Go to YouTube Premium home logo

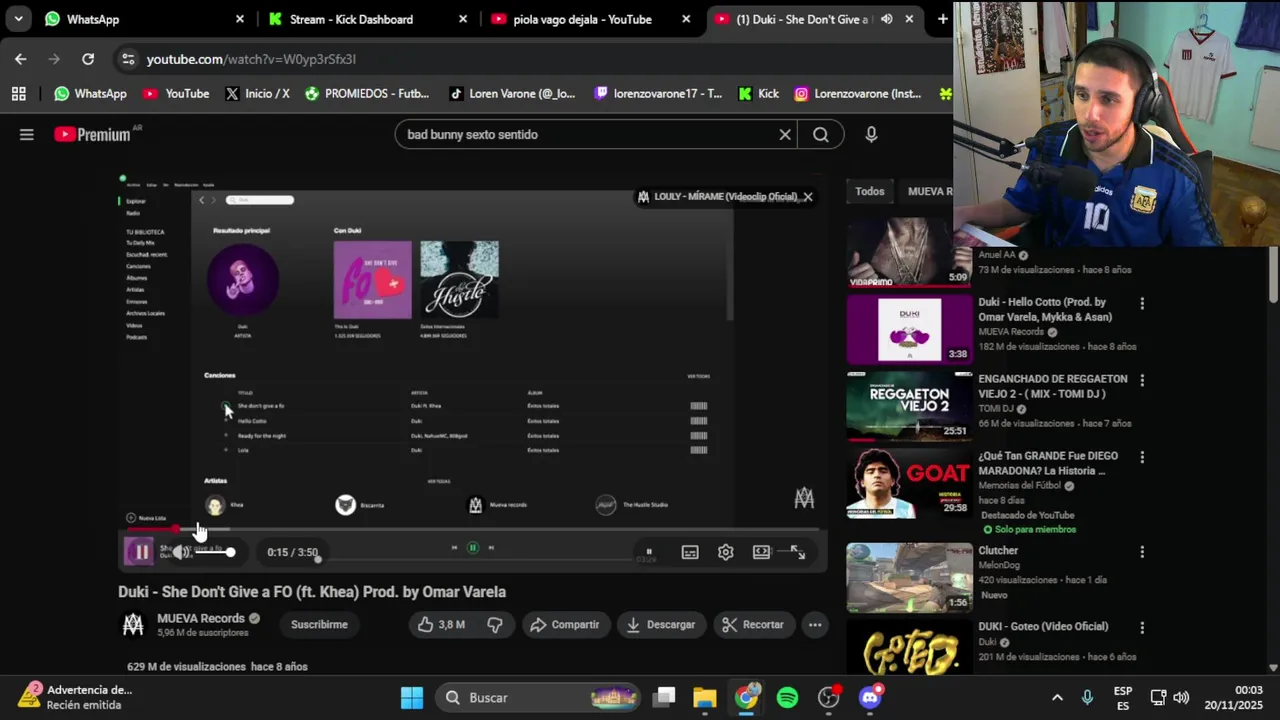tap(92, 134)
